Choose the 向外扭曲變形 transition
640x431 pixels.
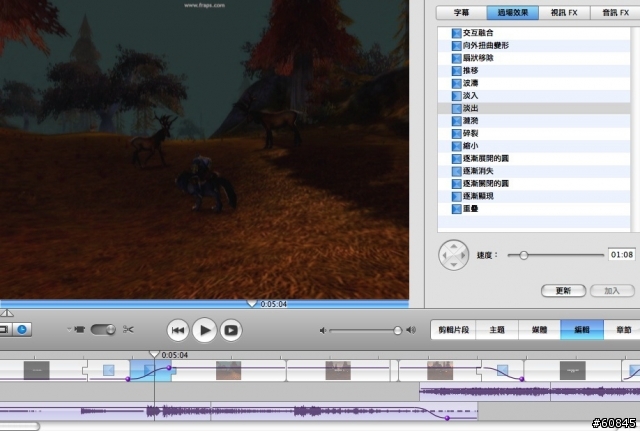[x=534, y=45]
